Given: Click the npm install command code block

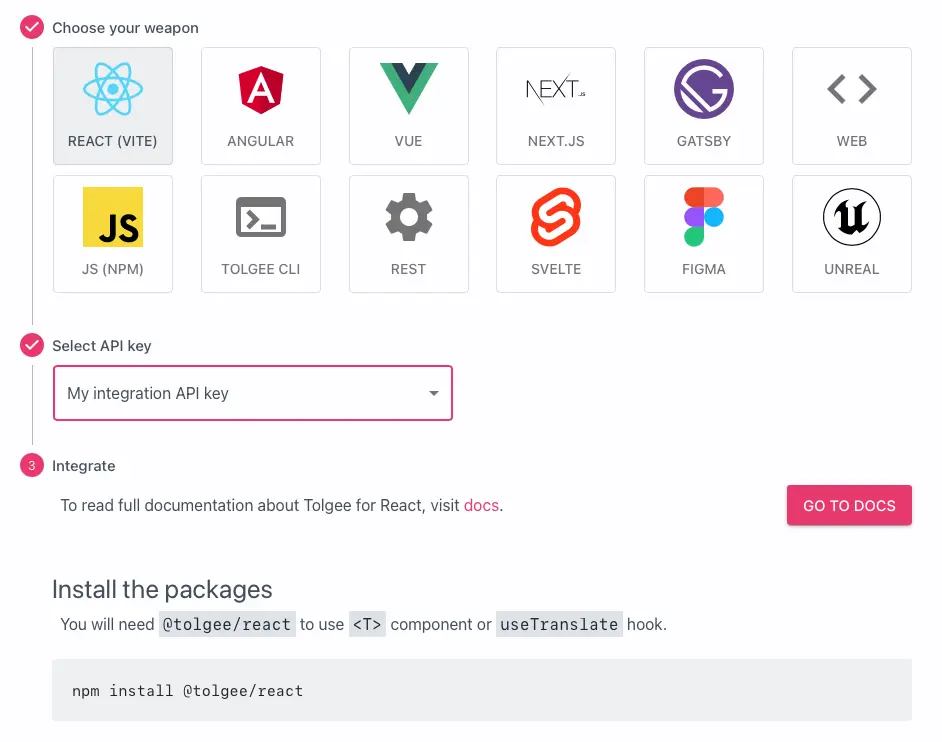Looking at the screenshot, I should (x=481, y=690).
